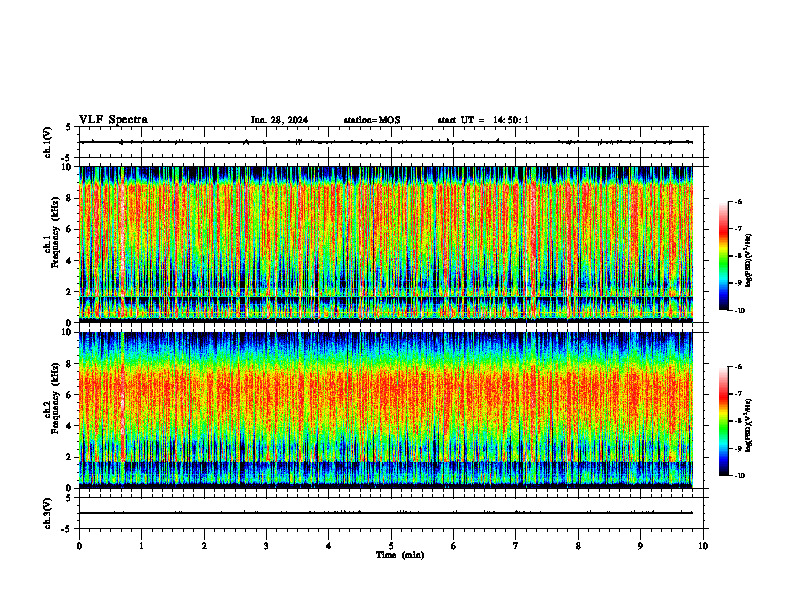792x612 pixels.
Task: Click time axis tick label "5"
Action: (391, 546)
